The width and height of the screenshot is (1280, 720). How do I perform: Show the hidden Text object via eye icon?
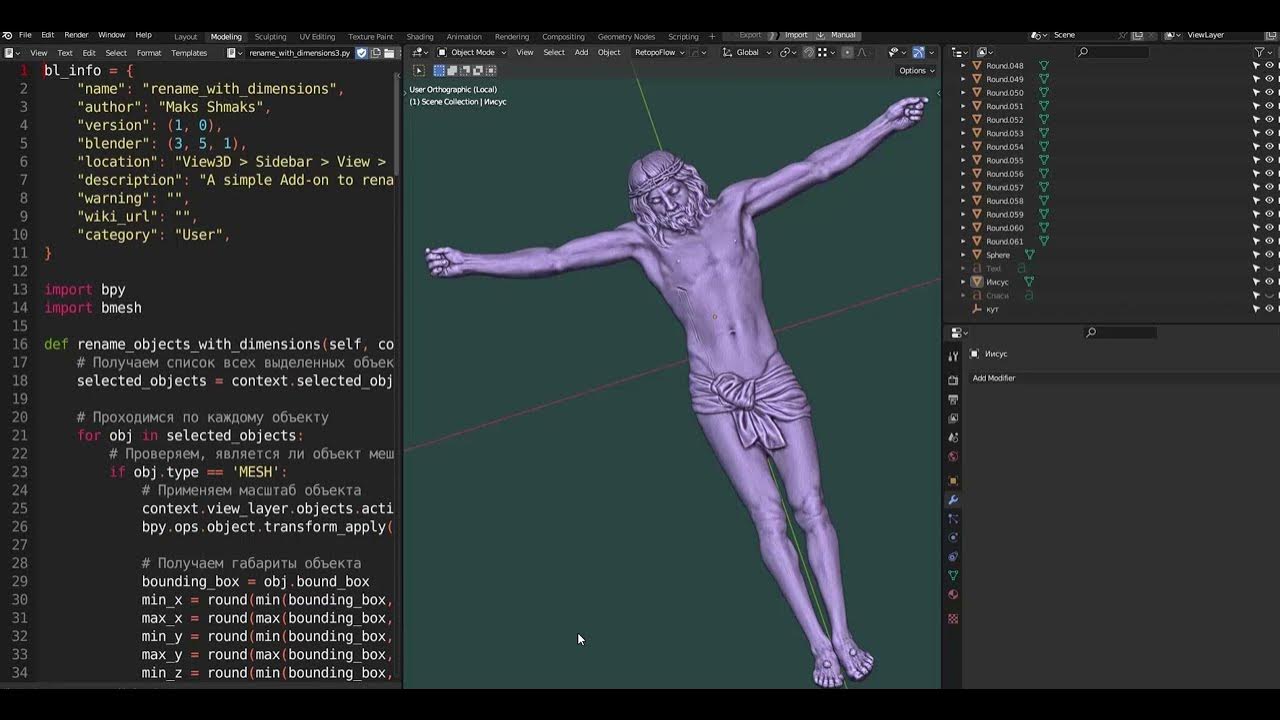(1270, 269)
